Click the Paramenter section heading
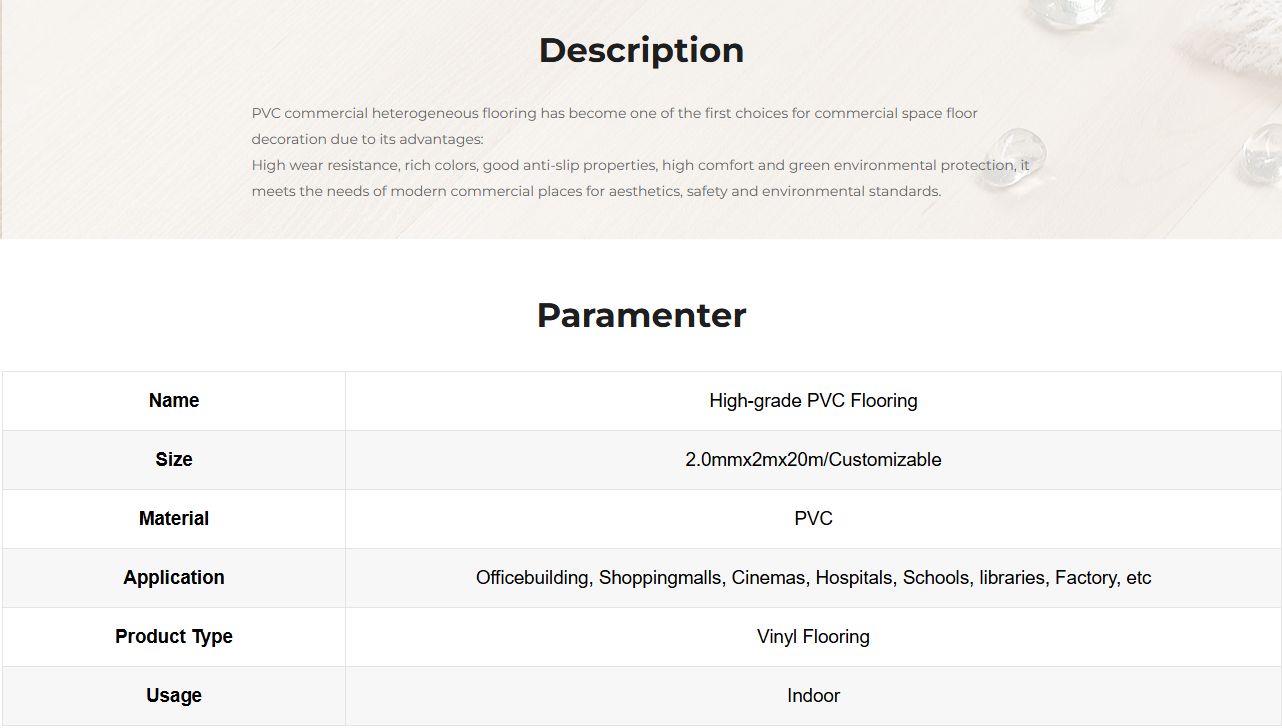This screenshot has height=728, width=1282. [641, 315]
